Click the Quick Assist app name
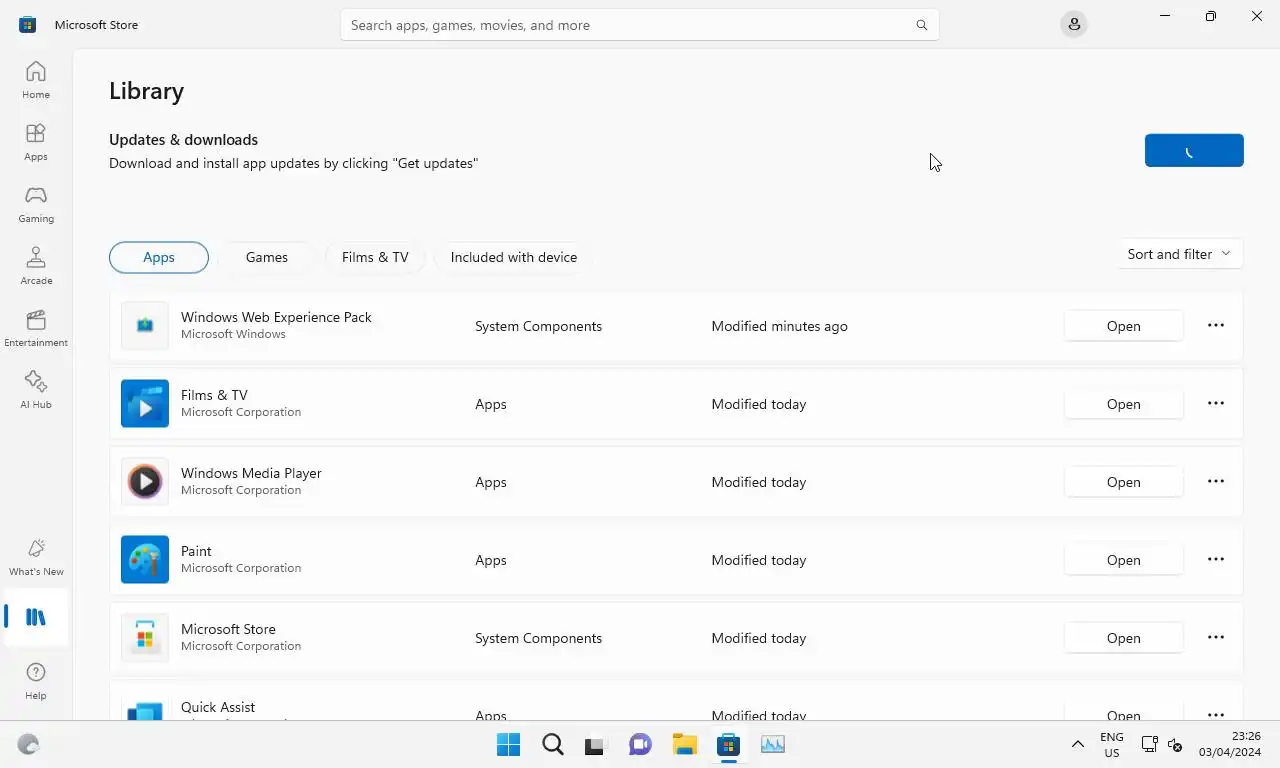1280x768 pixels. coord(218,707)
